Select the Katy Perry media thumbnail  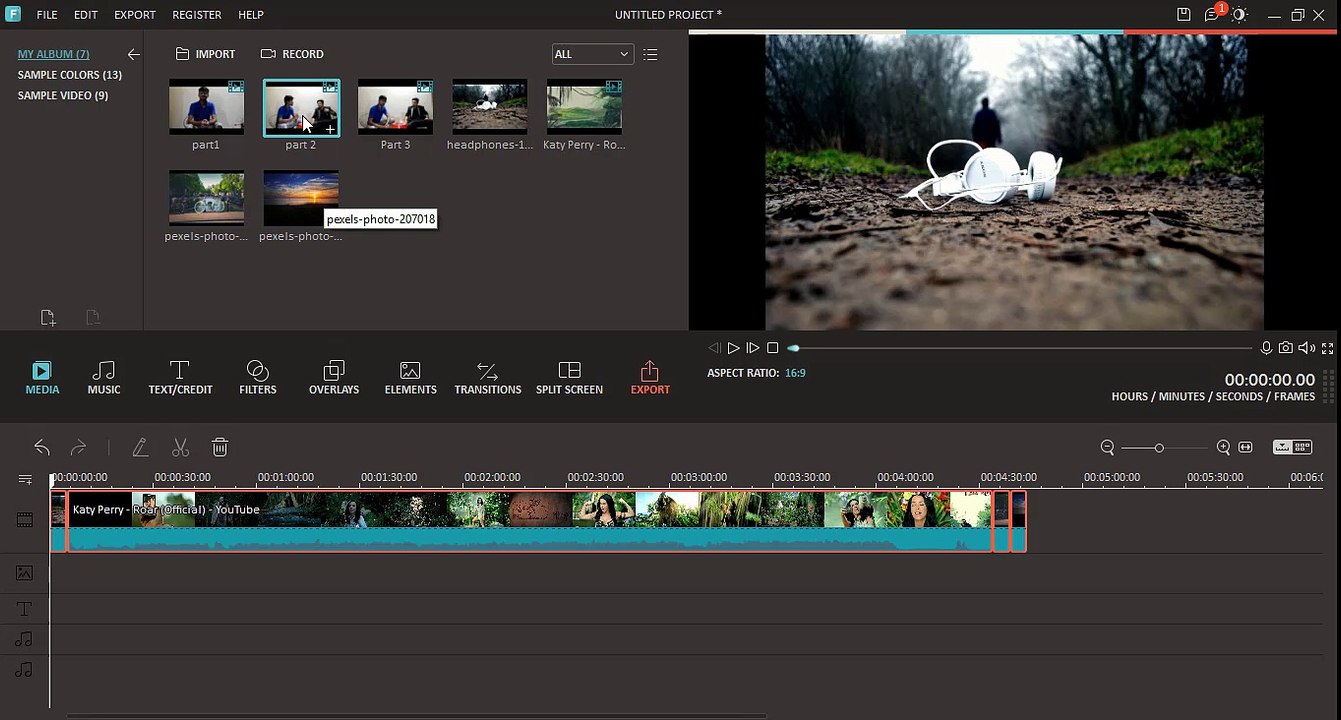pos(584,108)
